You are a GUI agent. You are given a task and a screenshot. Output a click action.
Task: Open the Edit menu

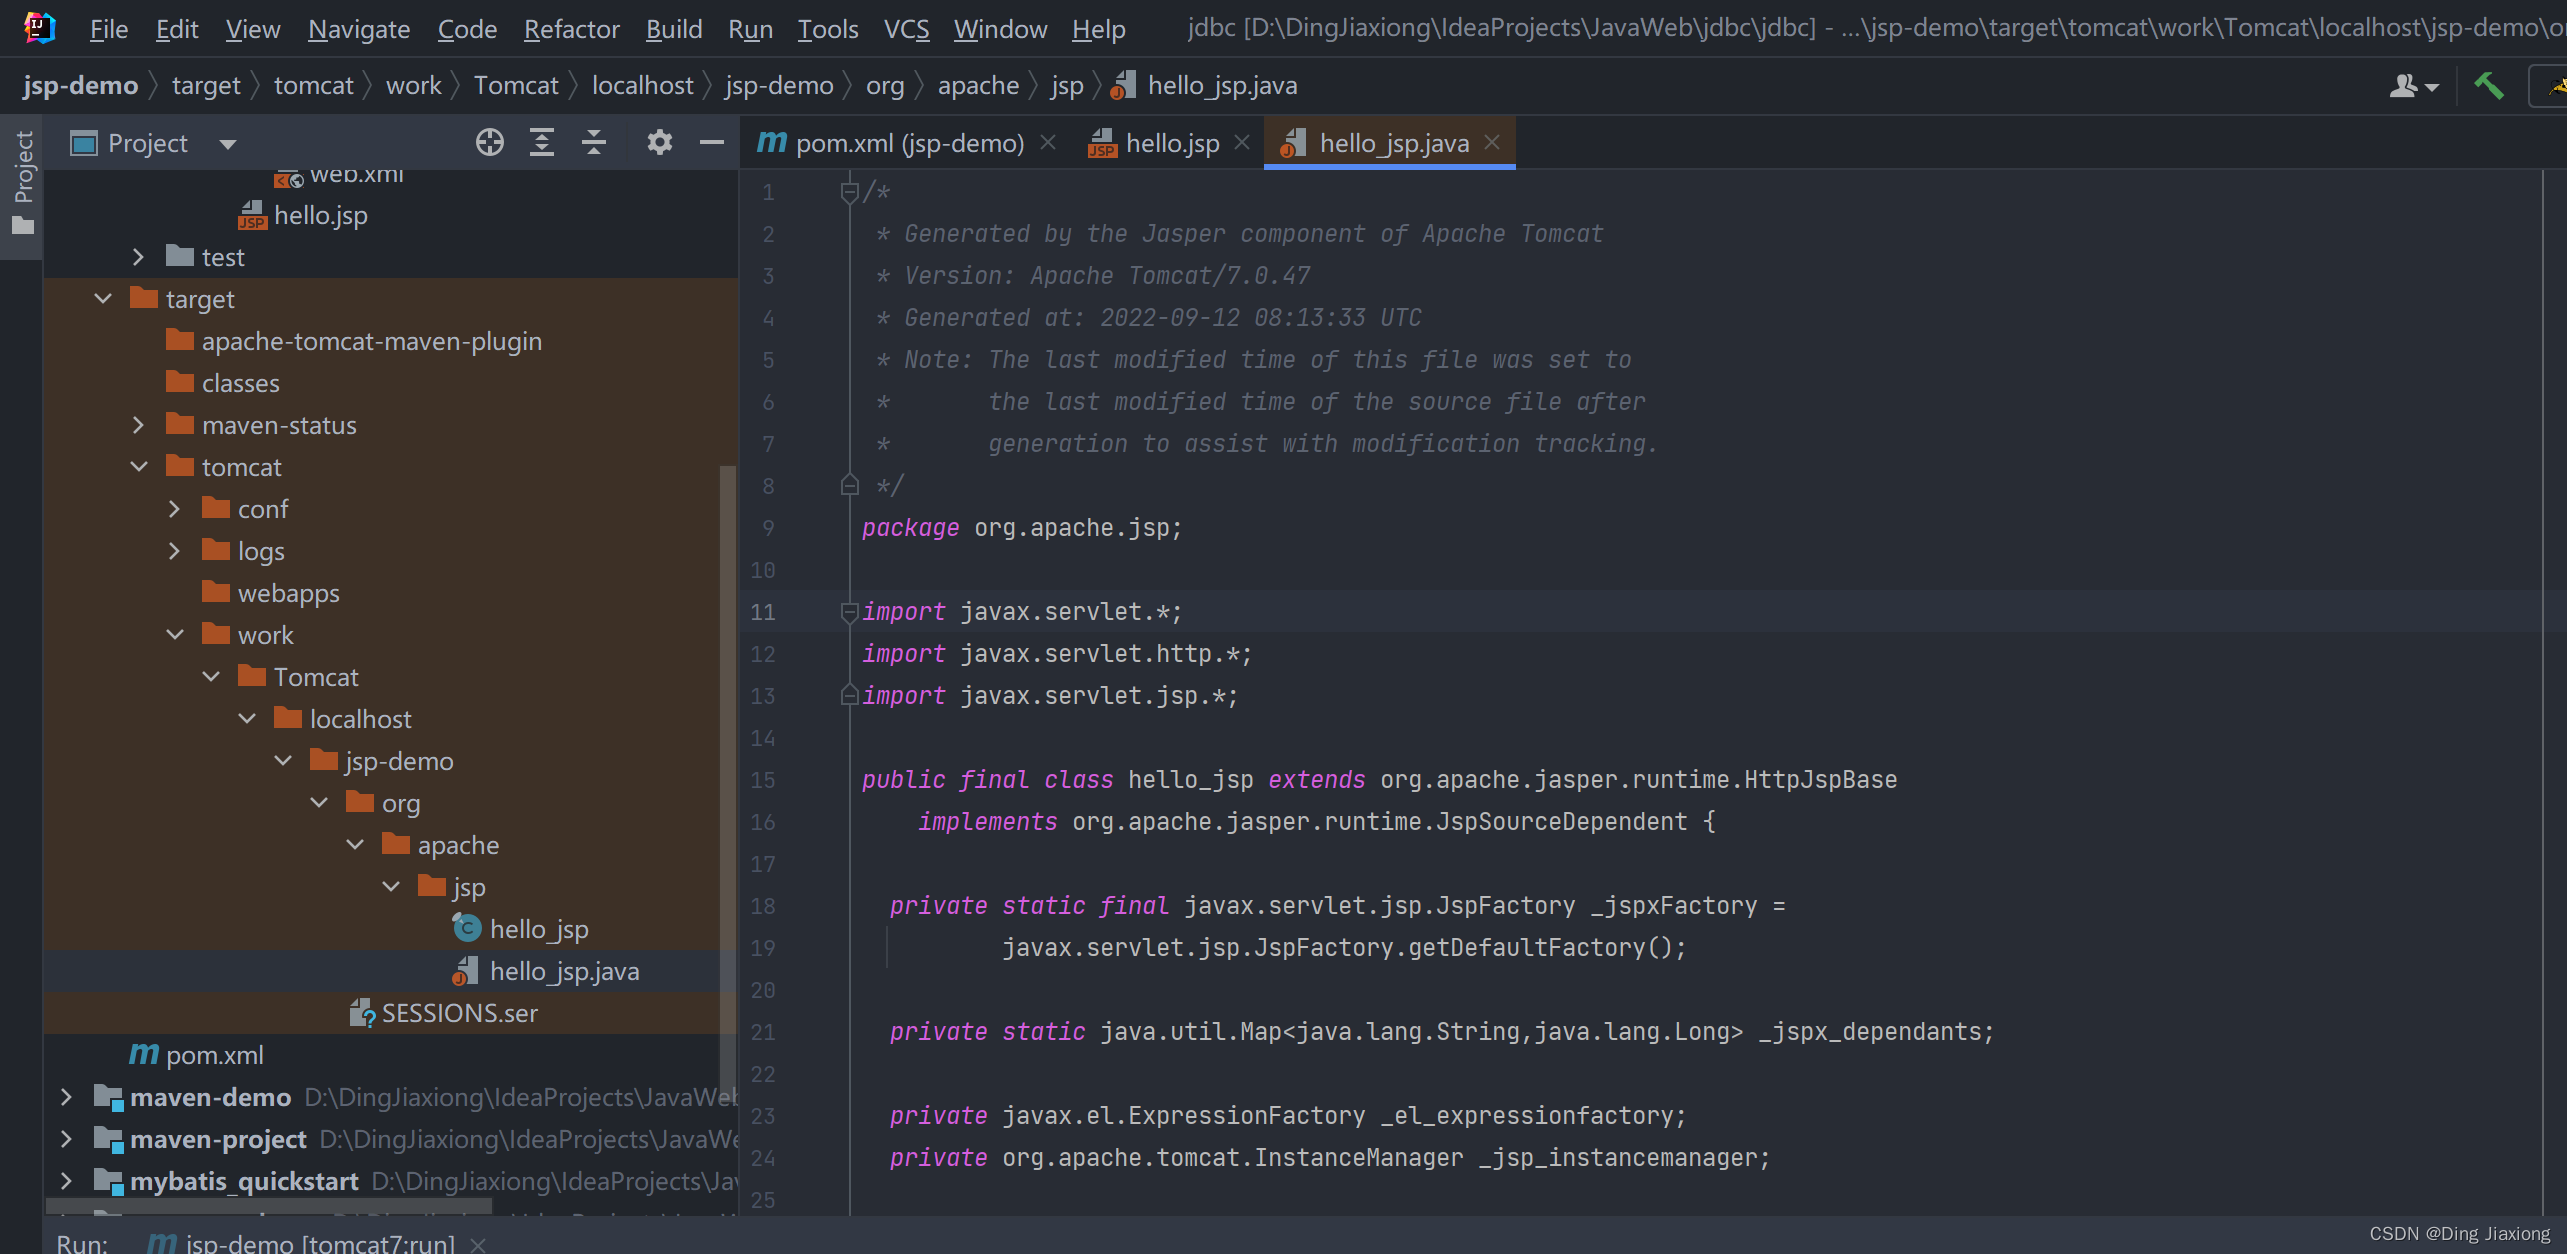177,29
